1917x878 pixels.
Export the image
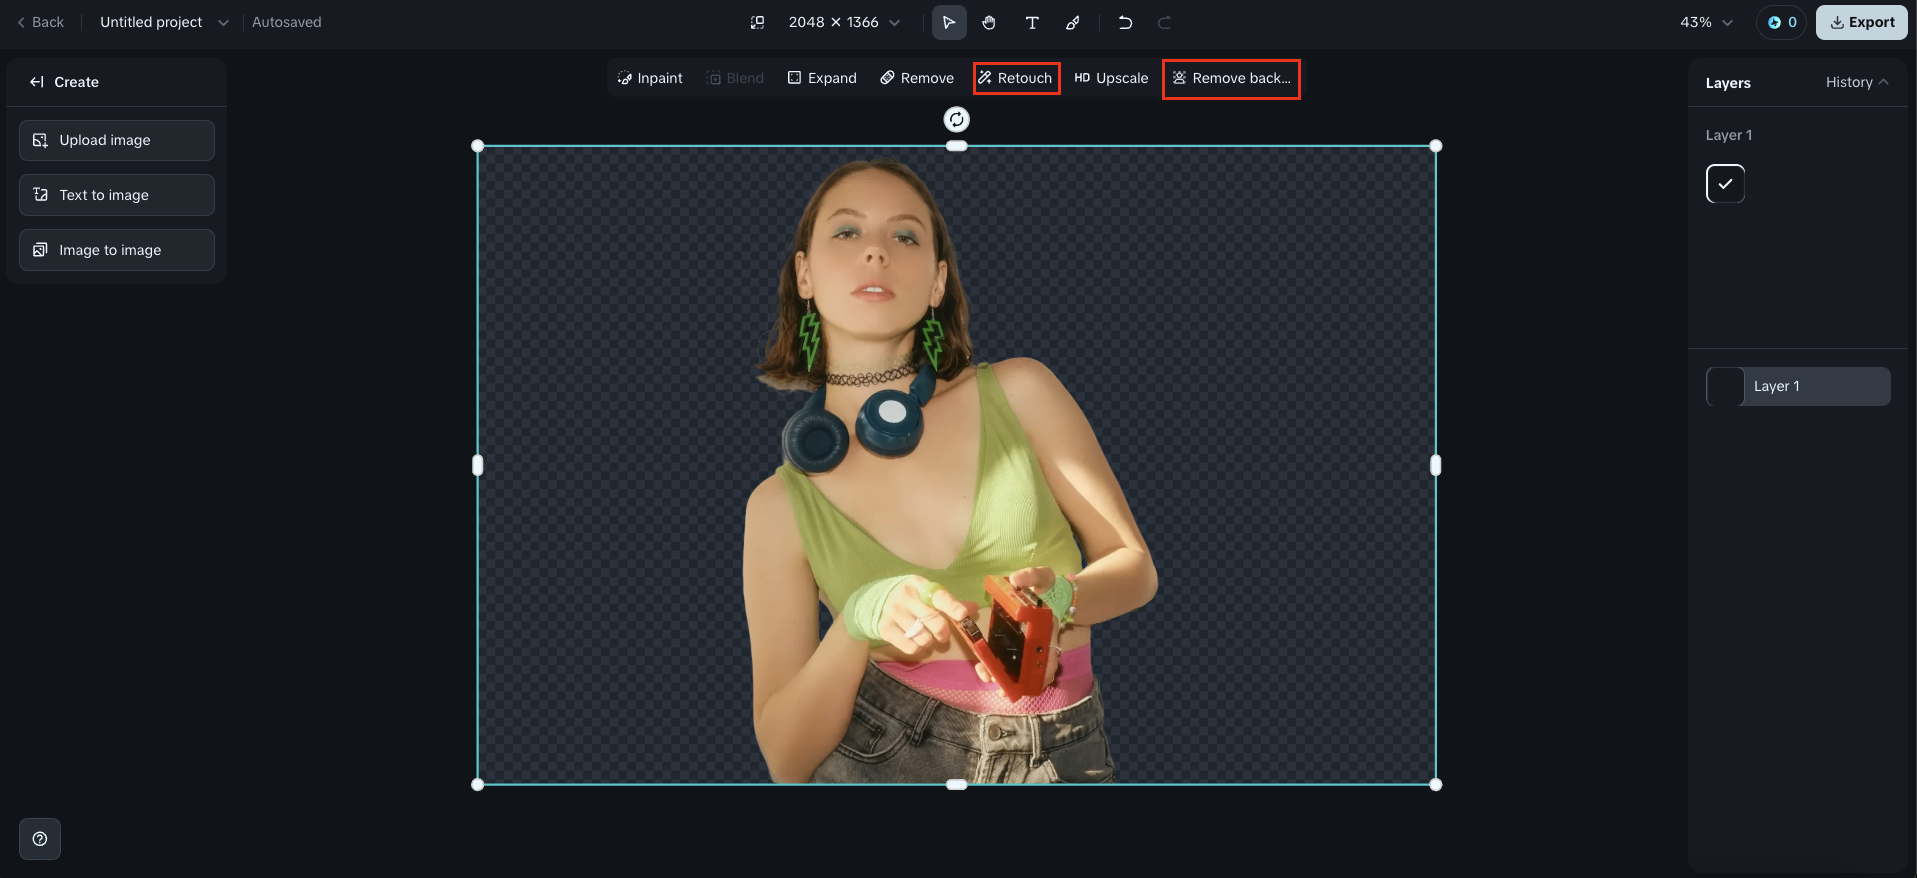tap(1862, 22)
